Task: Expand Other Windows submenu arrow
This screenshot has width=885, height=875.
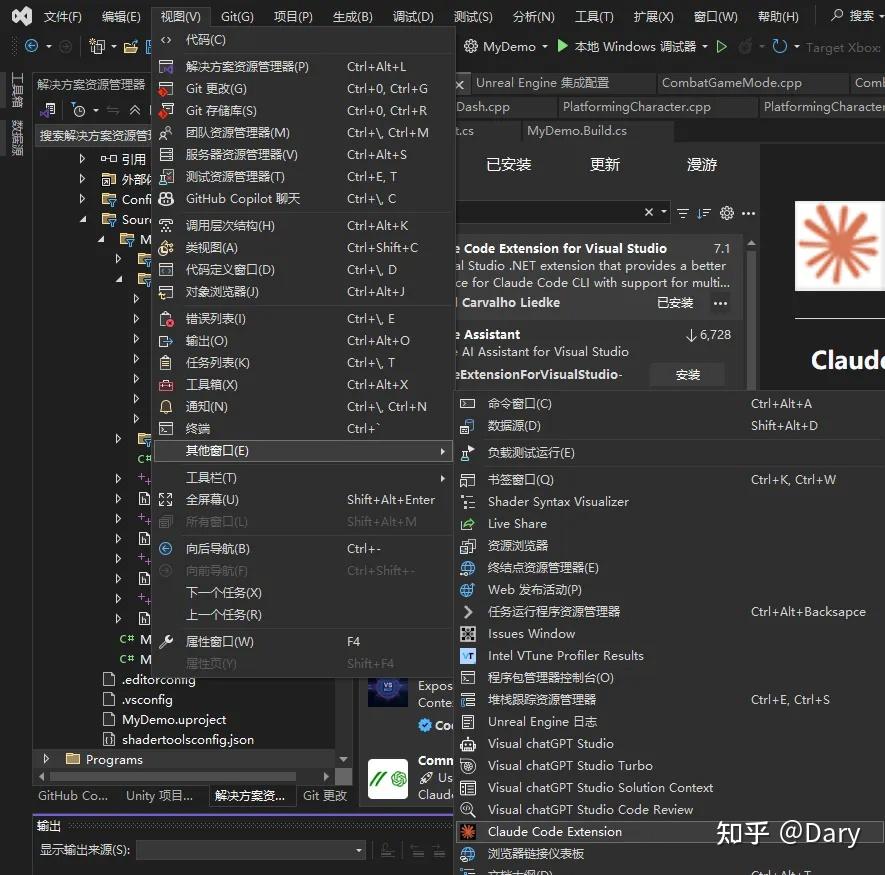Action: pos(442,452)
